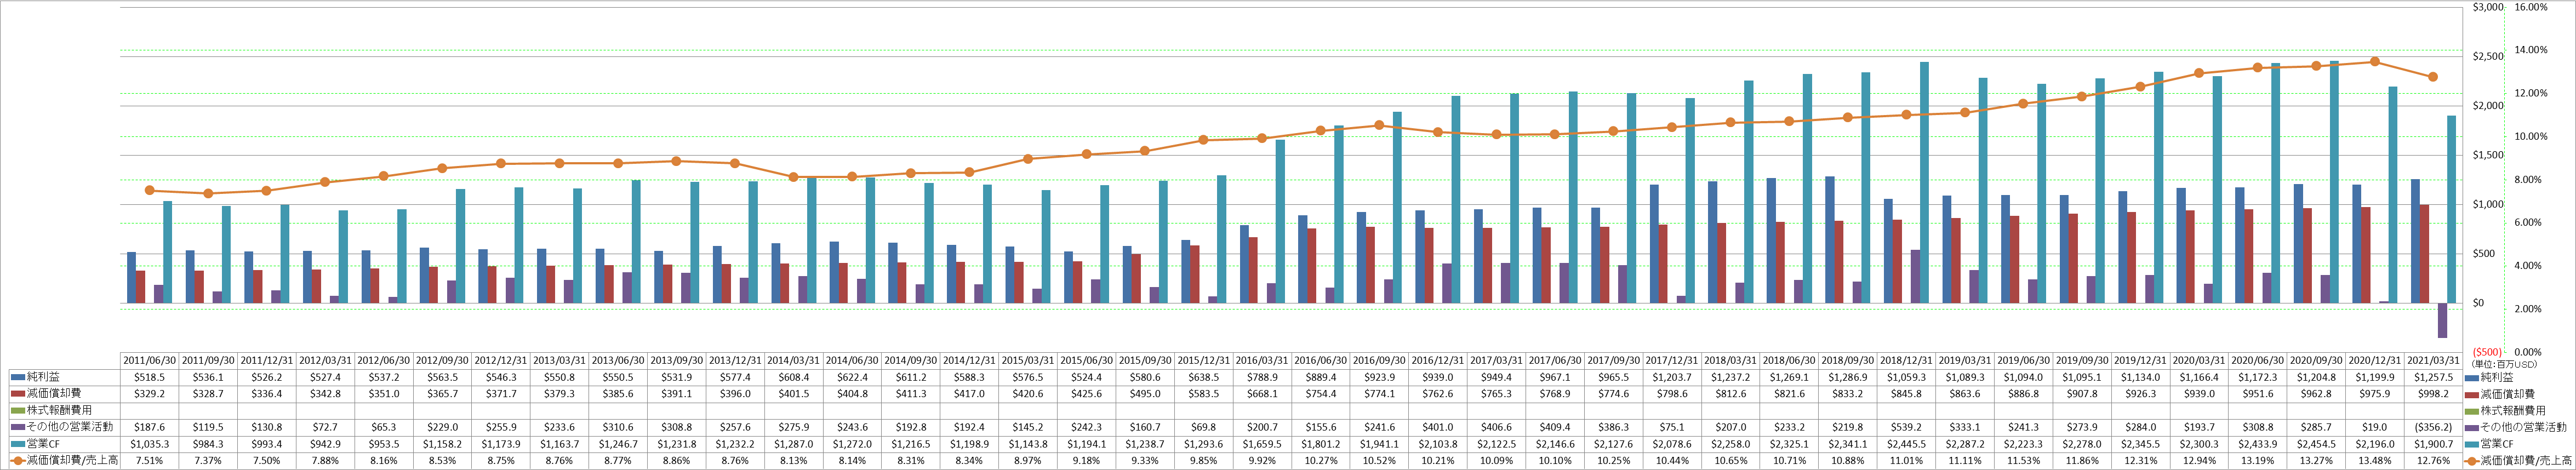The image size is (2576, 470).
Task: Select the 純利益 cell showing $518.5
Action: [149, 377]
